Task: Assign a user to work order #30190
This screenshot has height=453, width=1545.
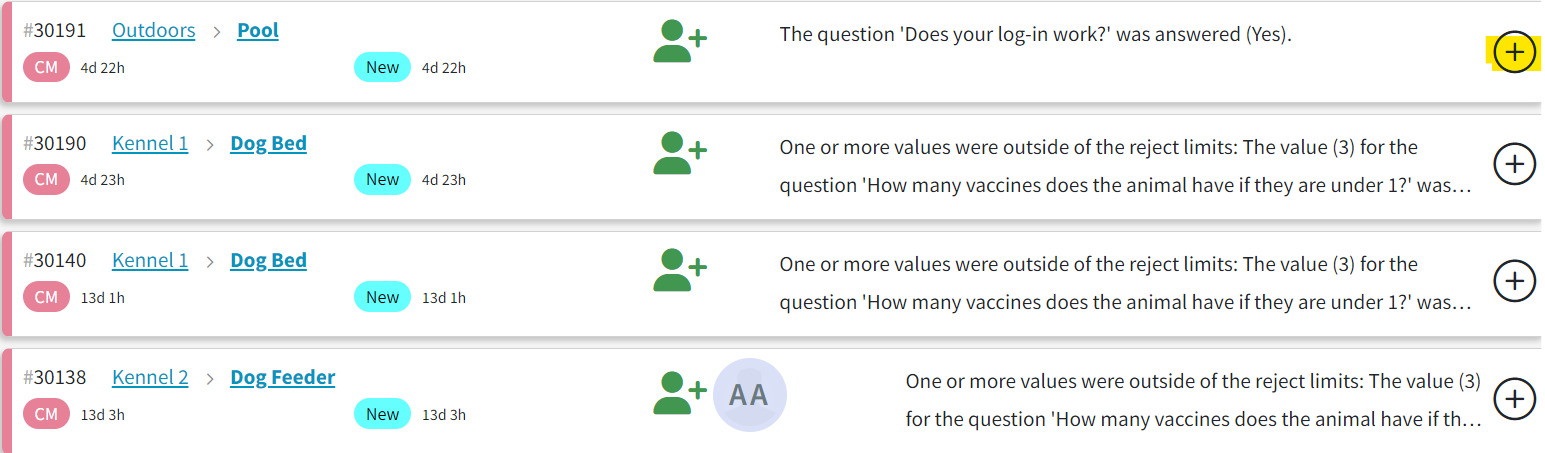Action: point(680,153)
